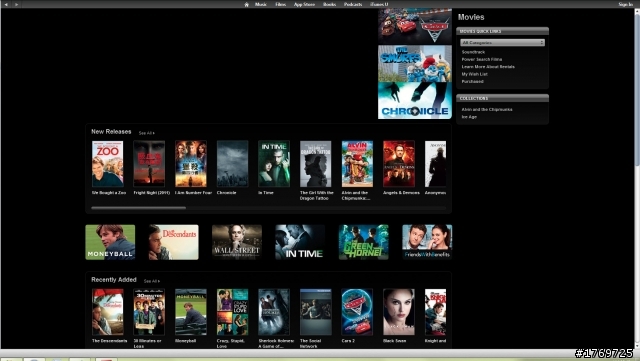
Task: Open the Ice Age collection link
Action: [469, 117]
